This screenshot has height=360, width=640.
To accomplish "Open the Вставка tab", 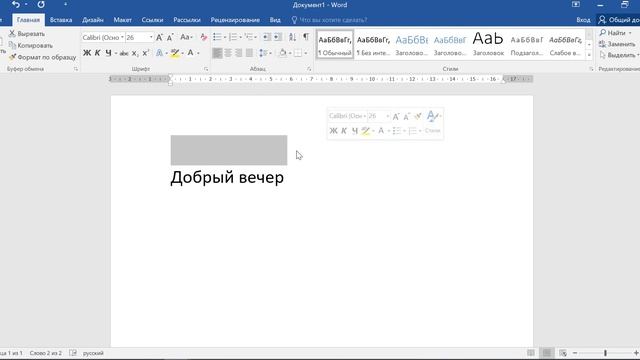I will (x=61, y=20).
